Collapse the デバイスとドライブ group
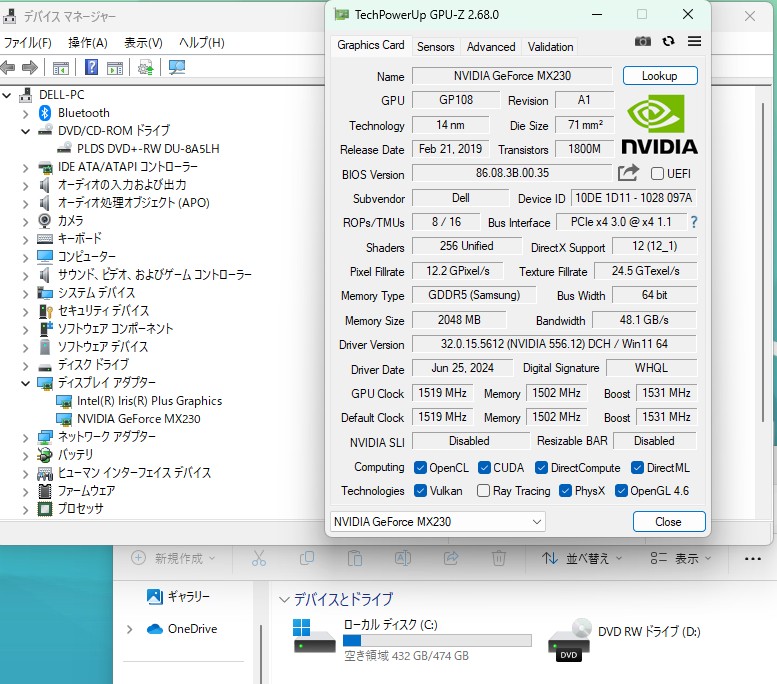This screenshot has height=684, width=777. (x=284, y=600)
